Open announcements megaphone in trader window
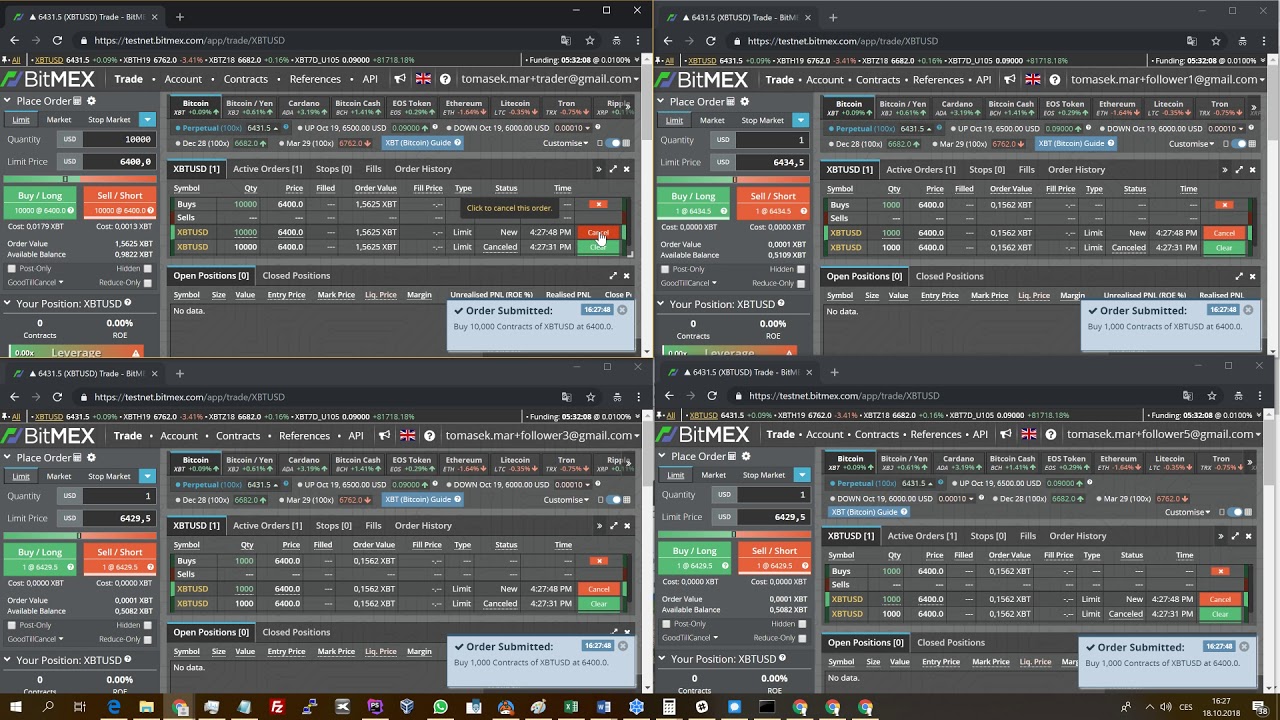The height and width of the screenshot is (720, 1280). point(400,79)
